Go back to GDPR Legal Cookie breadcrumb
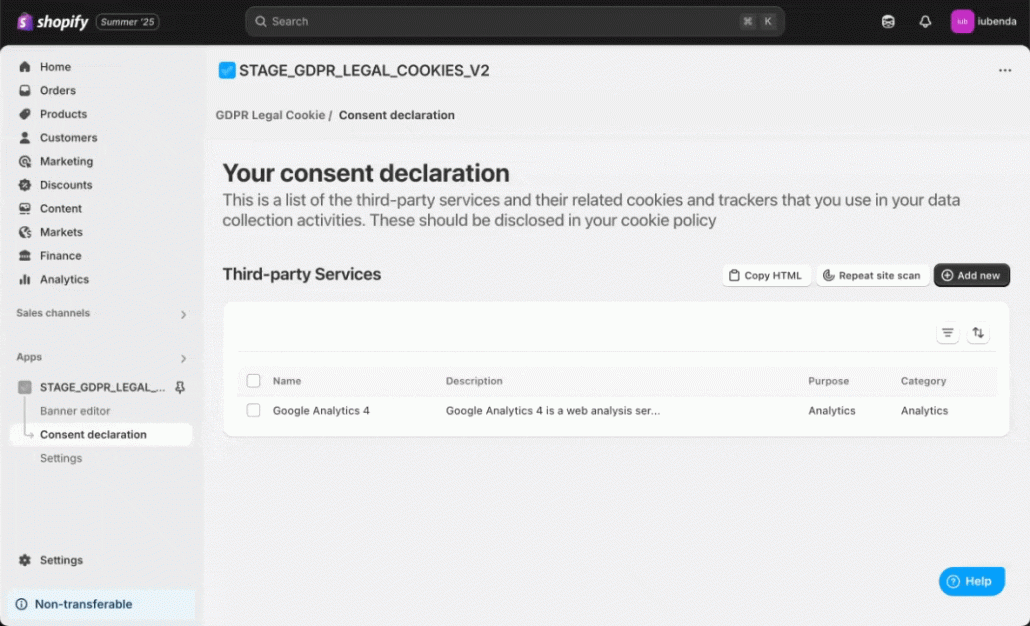1030x626 pixels. tap(270, 115)
